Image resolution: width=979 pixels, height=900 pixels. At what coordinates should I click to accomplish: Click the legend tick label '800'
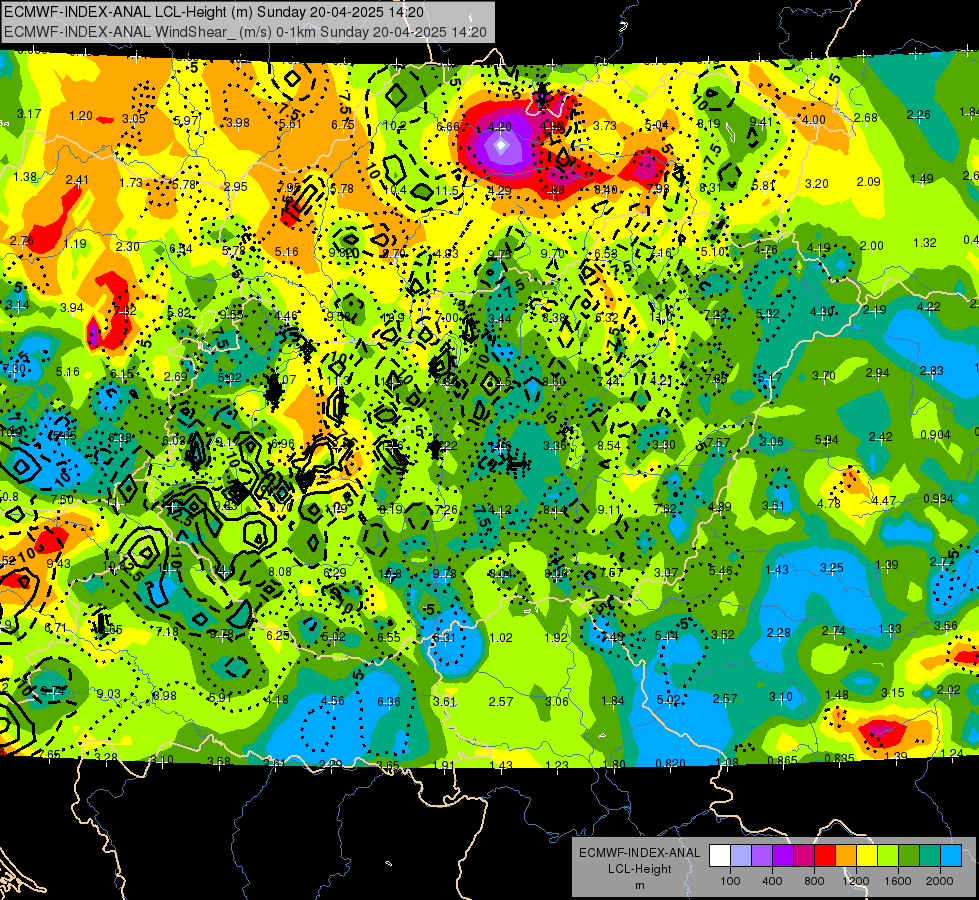pyautogui.click(x=814, y=881)
